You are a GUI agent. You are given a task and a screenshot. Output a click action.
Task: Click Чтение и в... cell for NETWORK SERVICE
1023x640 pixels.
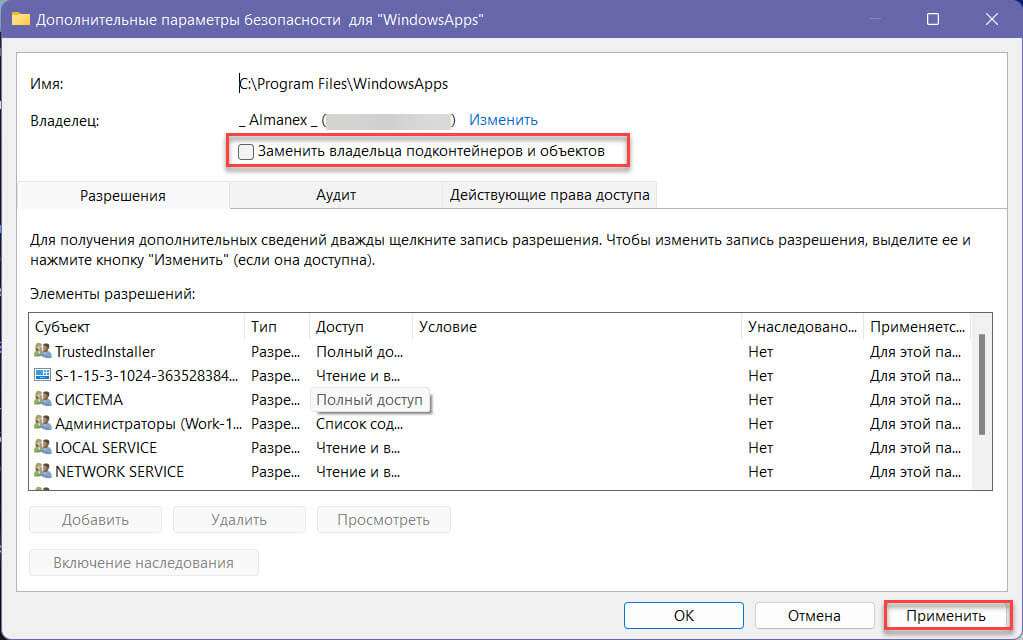(x=358, y=472)
